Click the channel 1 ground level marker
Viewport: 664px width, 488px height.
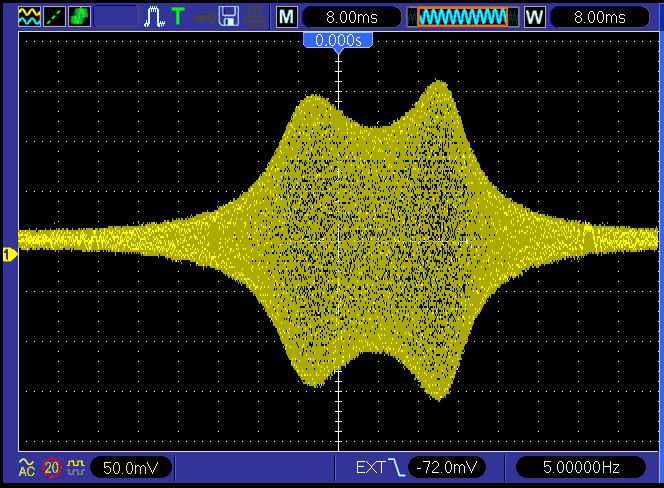click(x=9, y=255)
